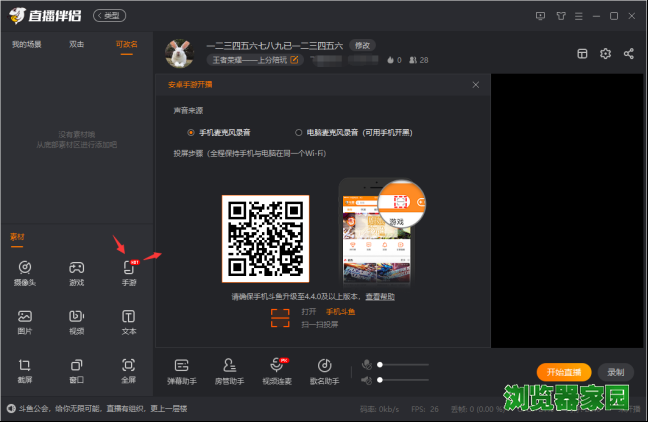Viewport: 648px width, 422px height.
Task: Edit the room title pencil icon
Action: (x=294, y=60)
